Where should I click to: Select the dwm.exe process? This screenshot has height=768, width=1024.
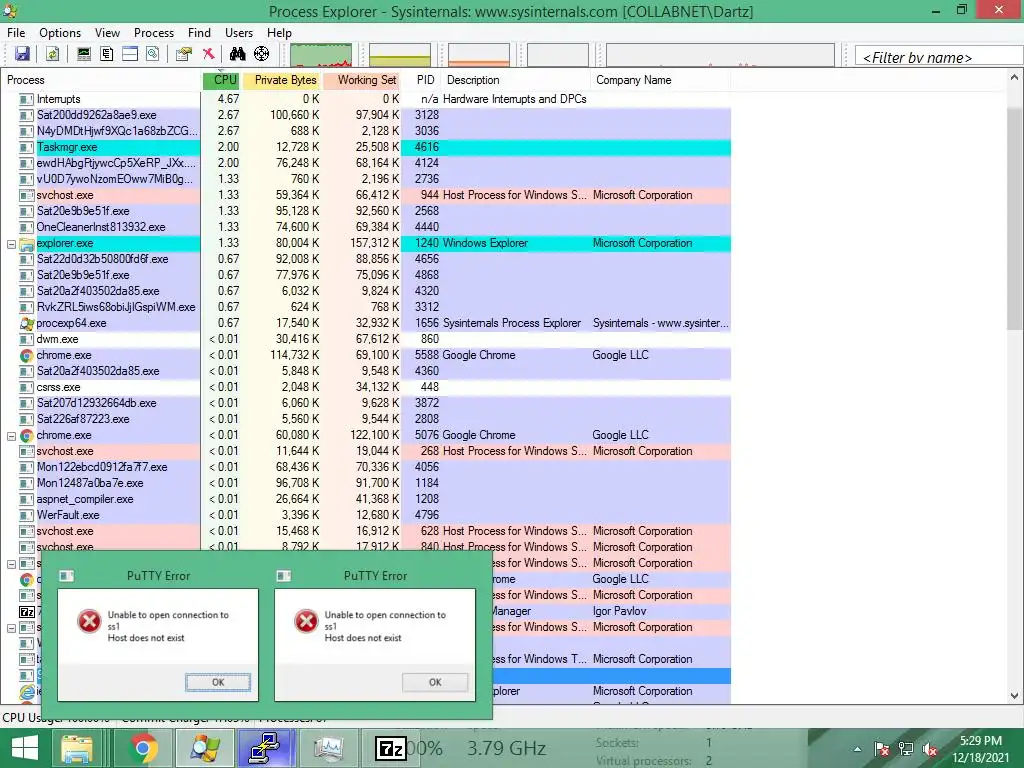click(366, 340)
